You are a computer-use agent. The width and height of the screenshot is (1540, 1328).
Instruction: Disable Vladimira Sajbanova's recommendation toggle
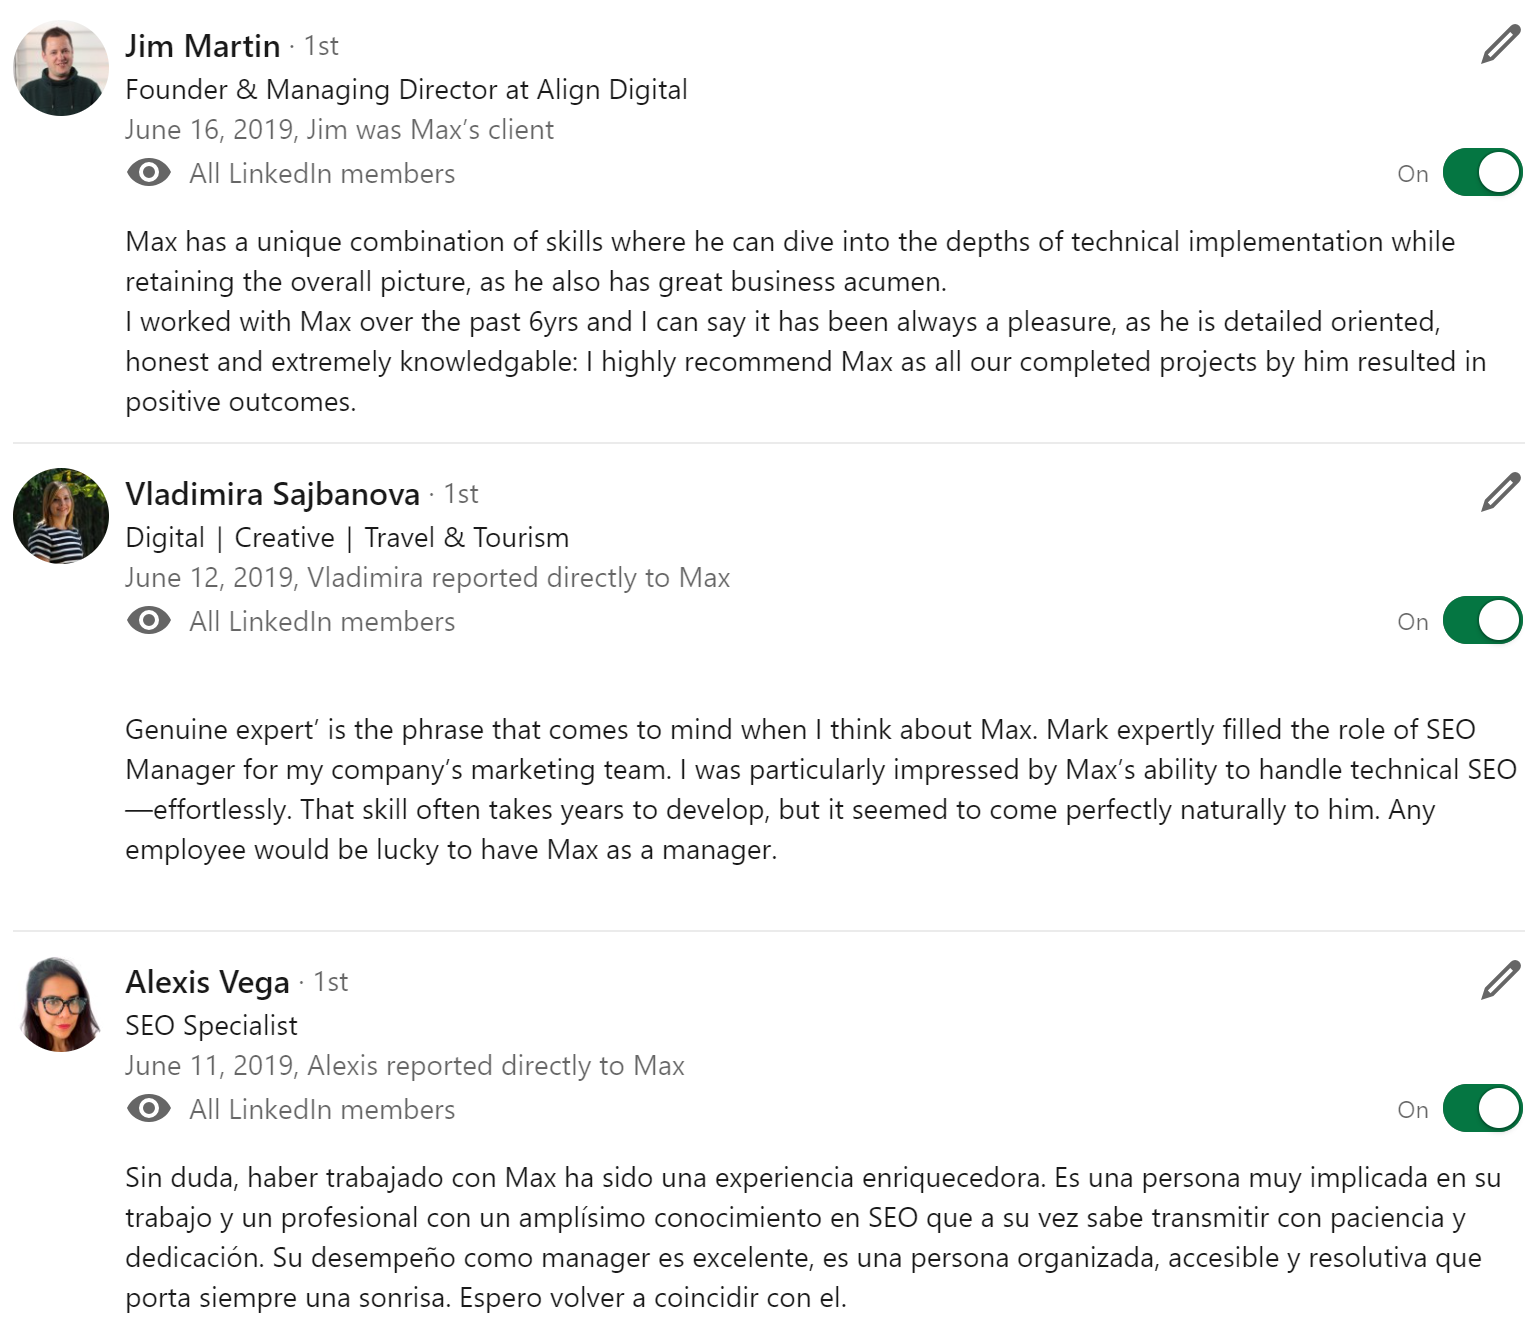(x=1482, y=621)
